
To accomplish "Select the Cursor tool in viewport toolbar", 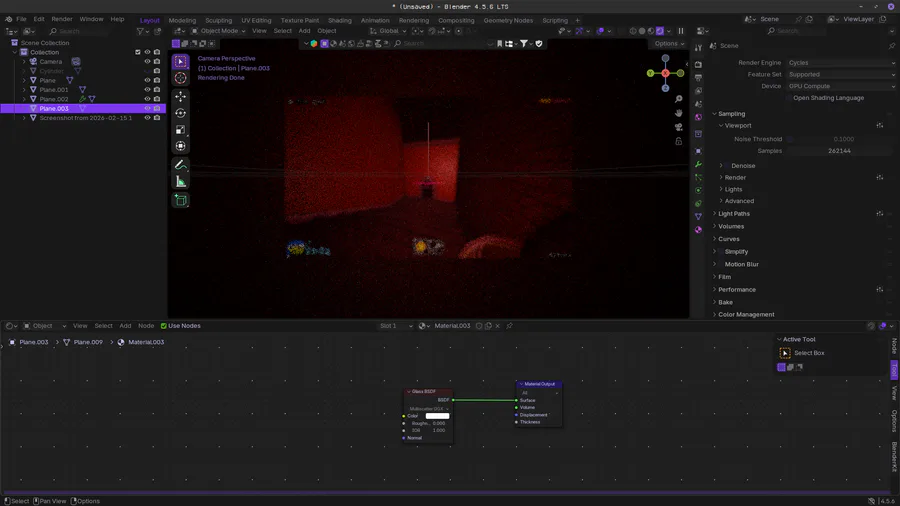I will coord(180,78).
